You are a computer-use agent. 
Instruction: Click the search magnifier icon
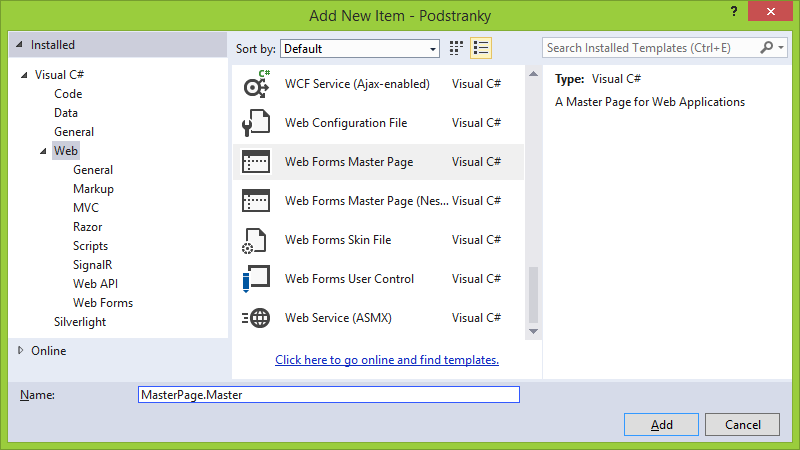coord(766,48)
